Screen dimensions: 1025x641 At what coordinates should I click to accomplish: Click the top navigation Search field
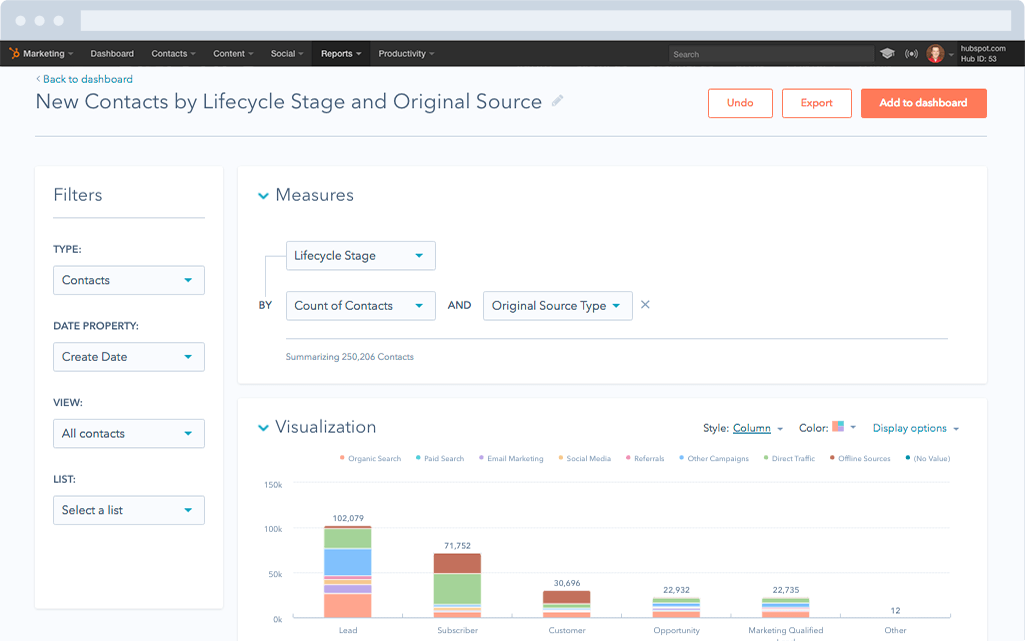(771, 54)
